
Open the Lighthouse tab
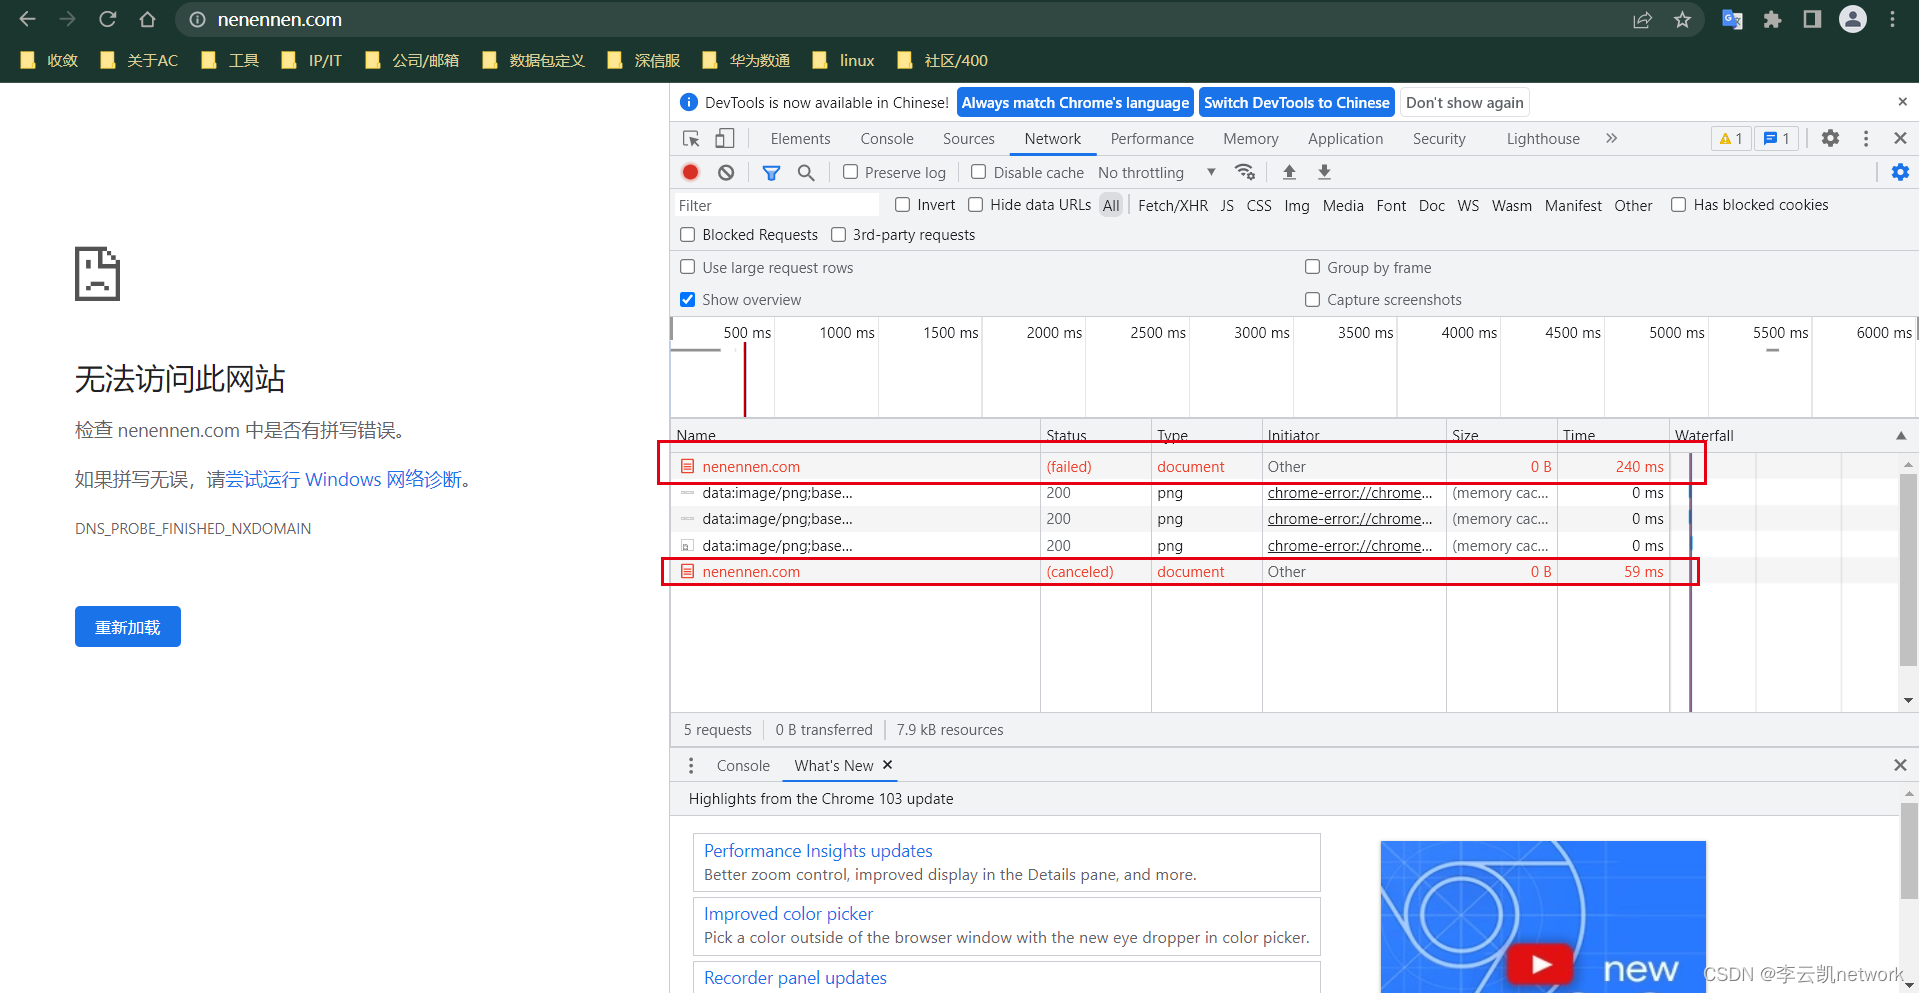(x=1543, y=138)
